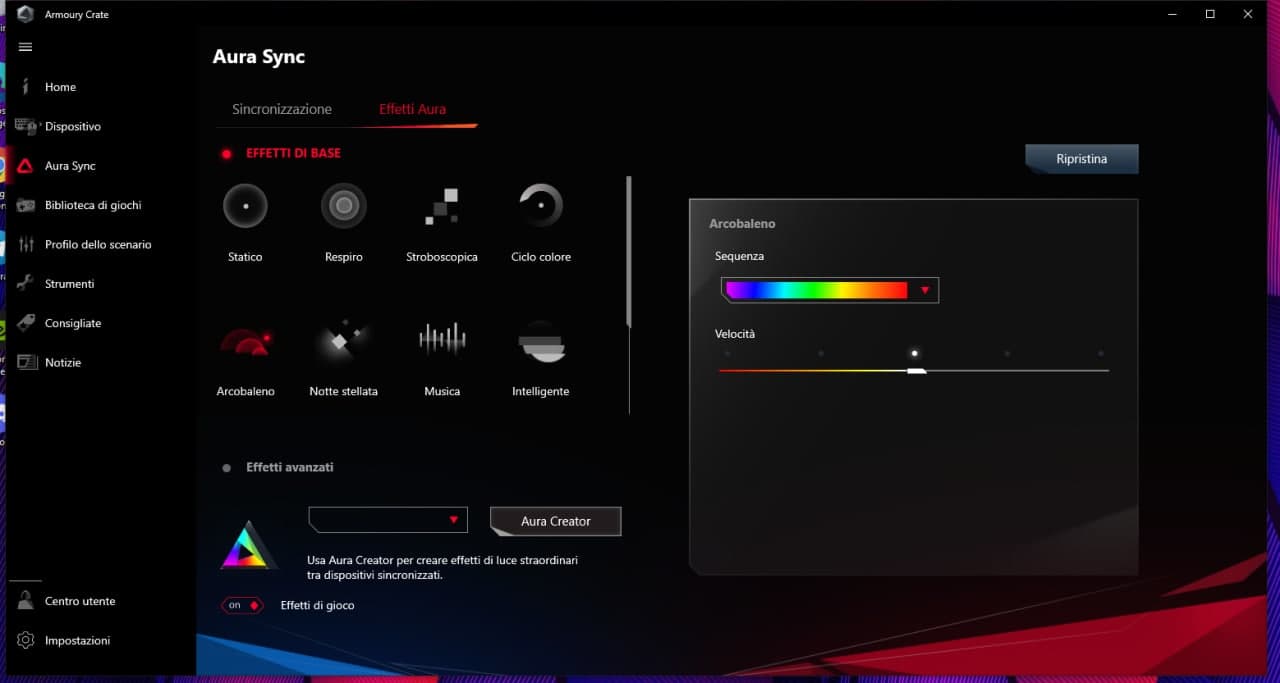This screenshot has width=1280, height=683.
Task: Click the Biblioteca di giochi gamepad icon
Action: 25,205
